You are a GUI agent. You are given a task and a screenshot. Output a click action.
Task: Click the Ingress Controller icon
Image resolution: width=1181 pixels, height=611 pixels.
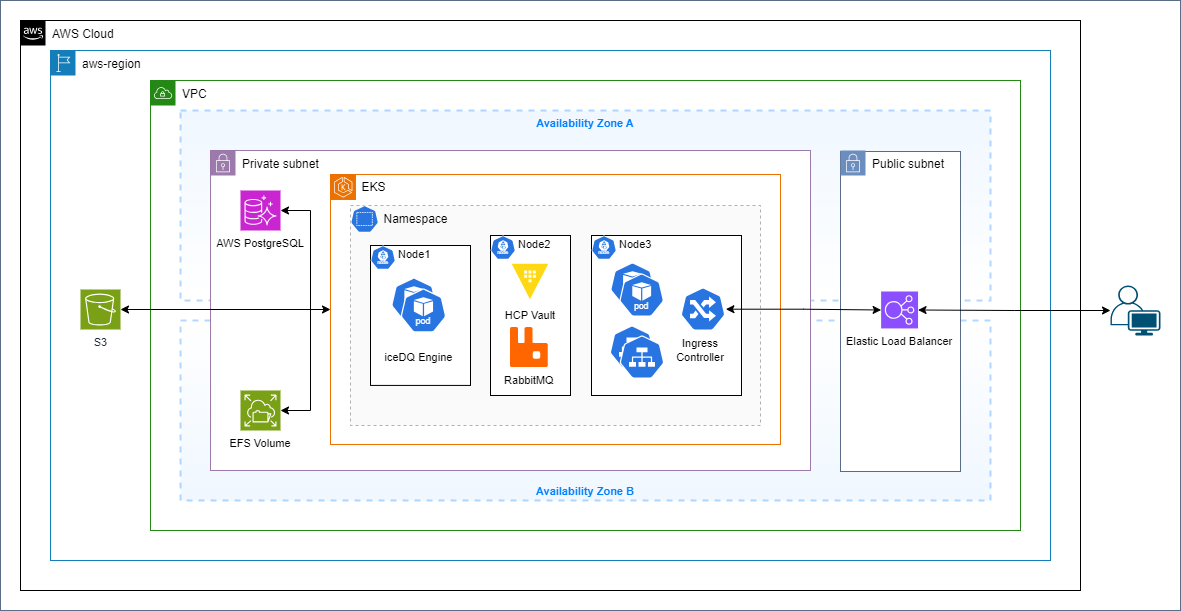click(x=702, y=310)
